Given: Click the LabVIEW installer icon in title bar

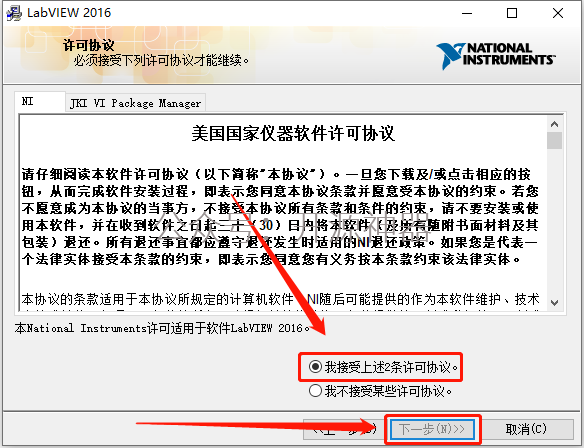Looking at the screenshot, I should (14, 13).
